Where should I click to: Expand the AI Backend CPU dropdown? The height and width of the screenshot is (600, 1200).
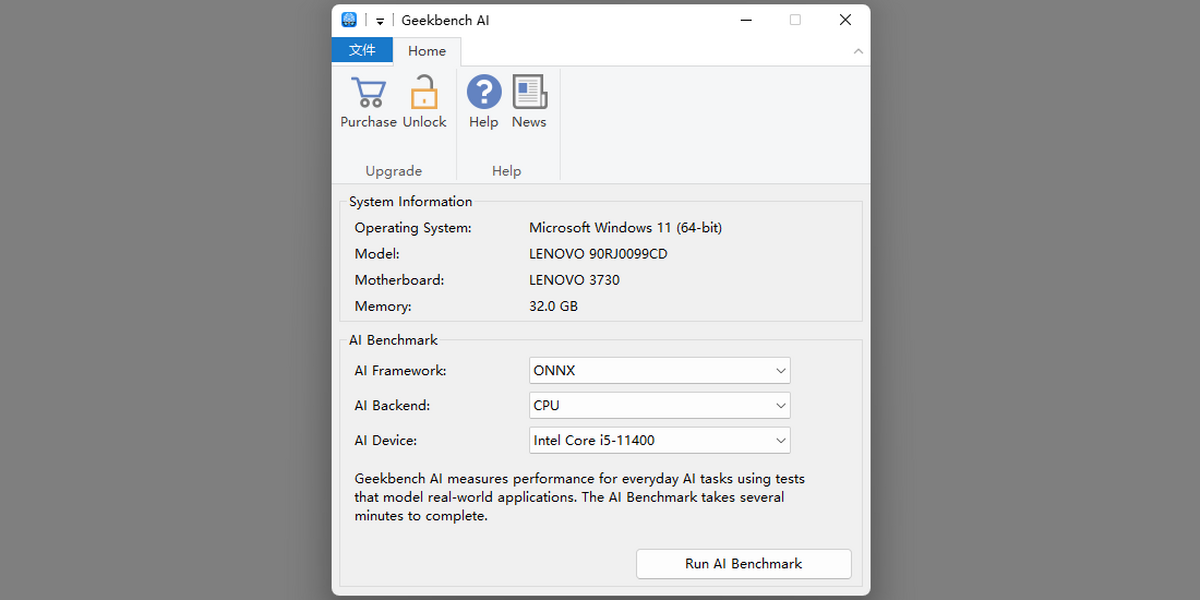660,405
